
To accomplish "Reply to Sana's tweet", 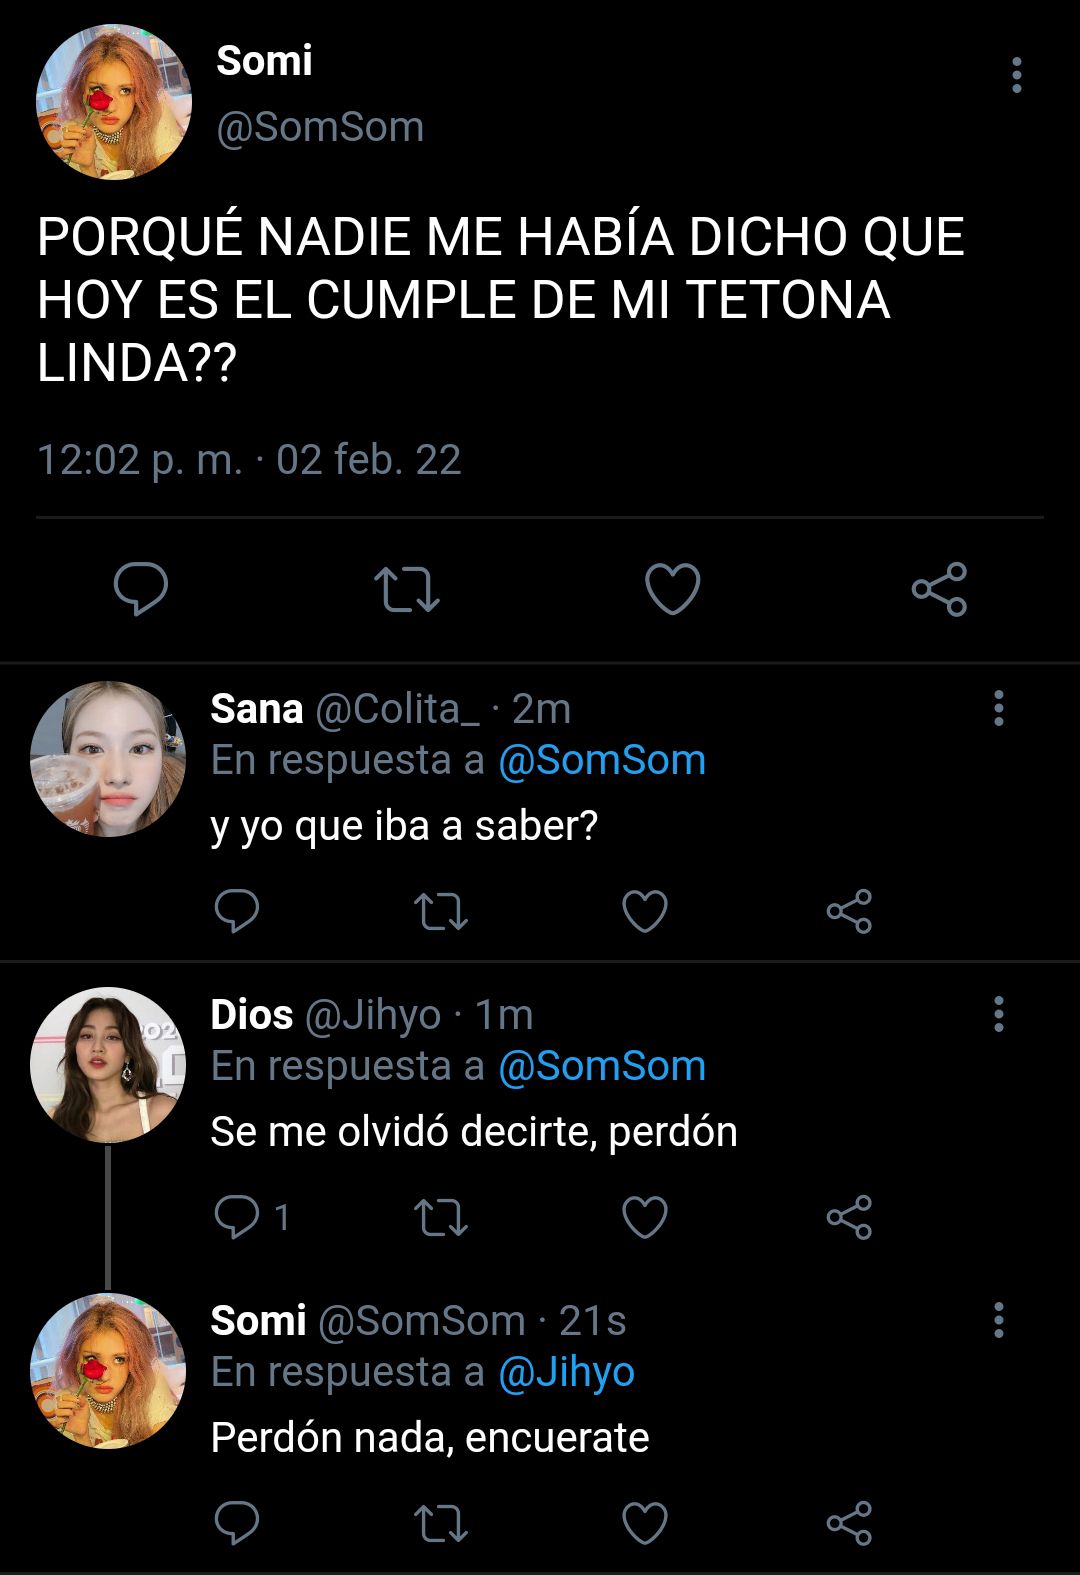I will tap(237, 910).
